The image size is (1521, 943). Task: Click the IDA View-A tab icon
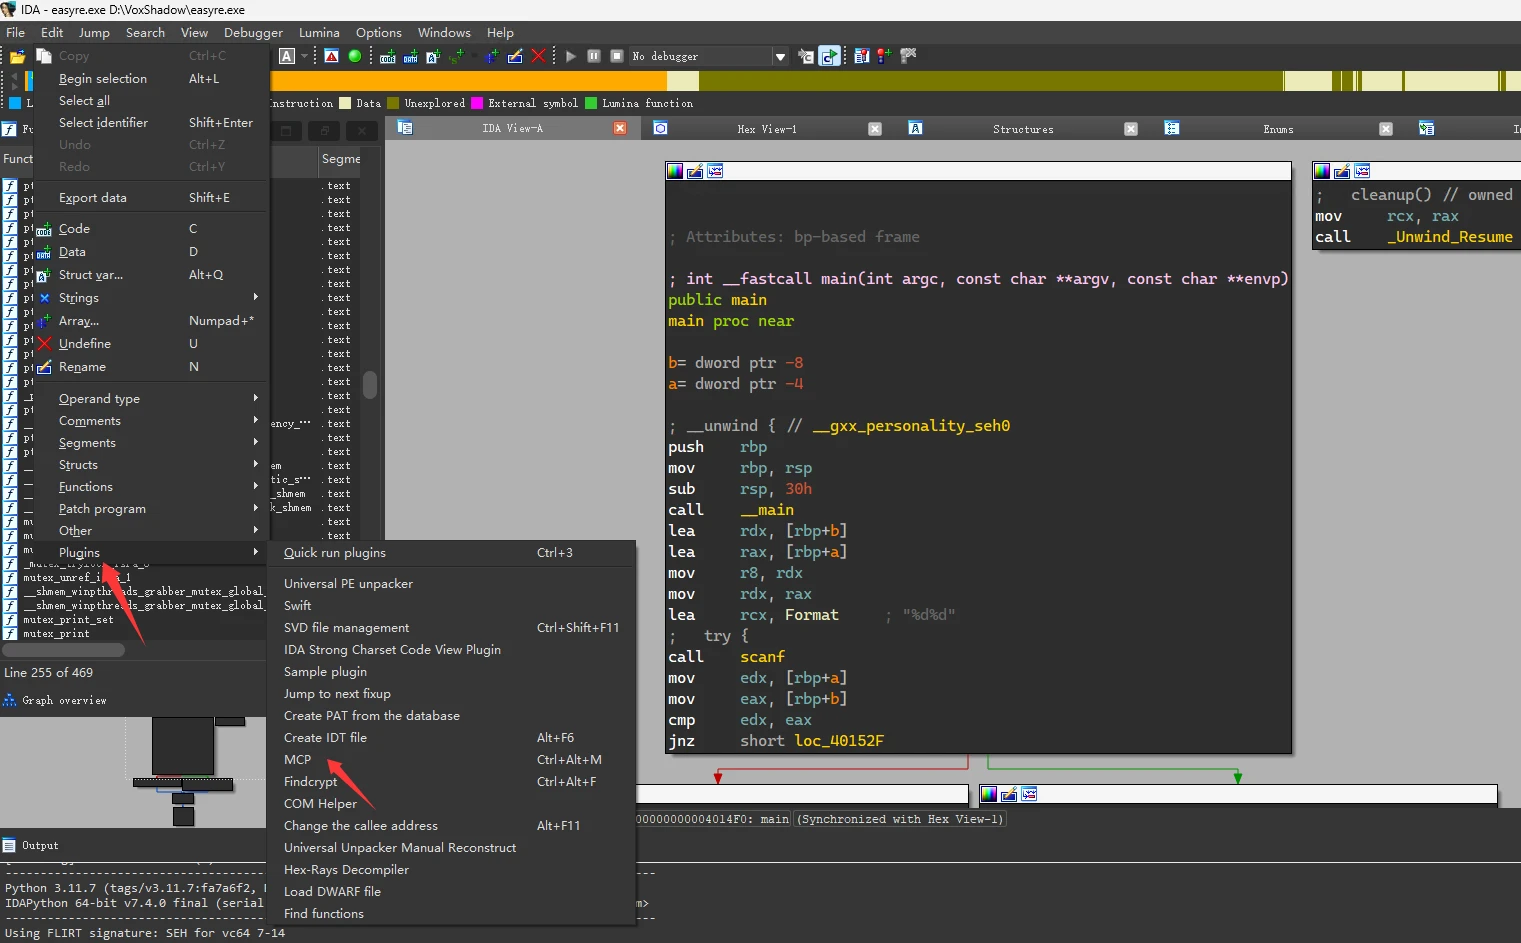coord(405,128)
